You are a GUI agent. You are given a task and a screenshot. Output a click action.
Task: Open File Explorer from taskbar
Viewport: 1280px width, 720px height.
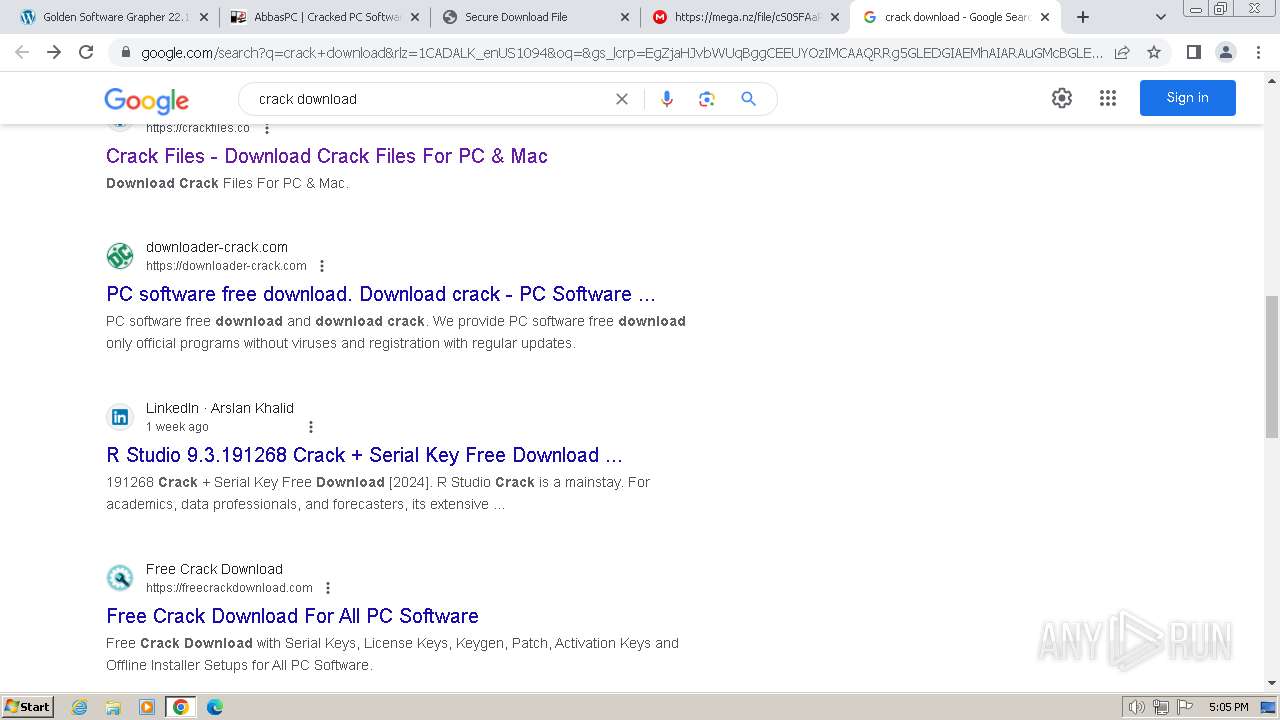click(x=113, y=707)
